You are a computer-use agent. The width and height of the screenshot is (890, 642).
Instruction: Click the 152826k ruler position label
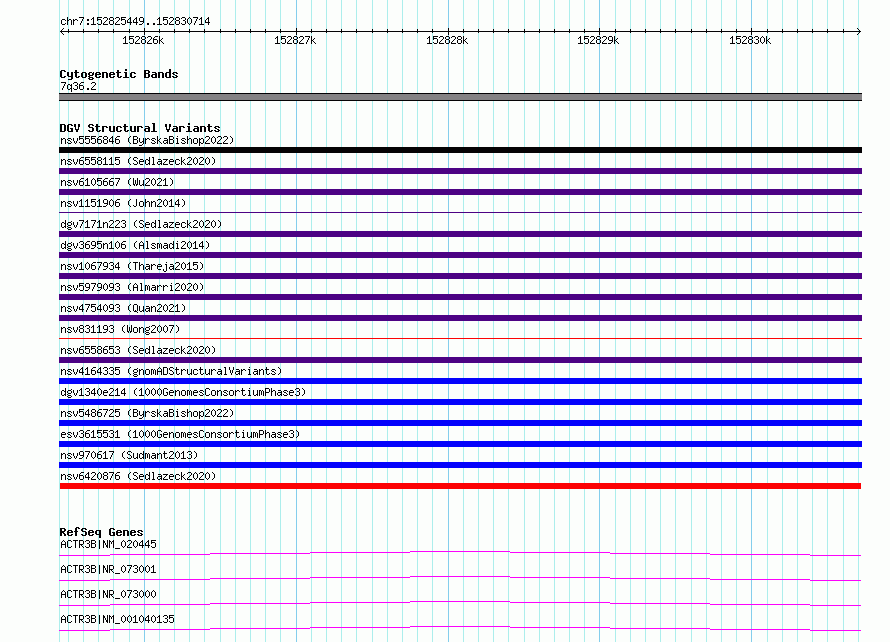tap(143, 40)
